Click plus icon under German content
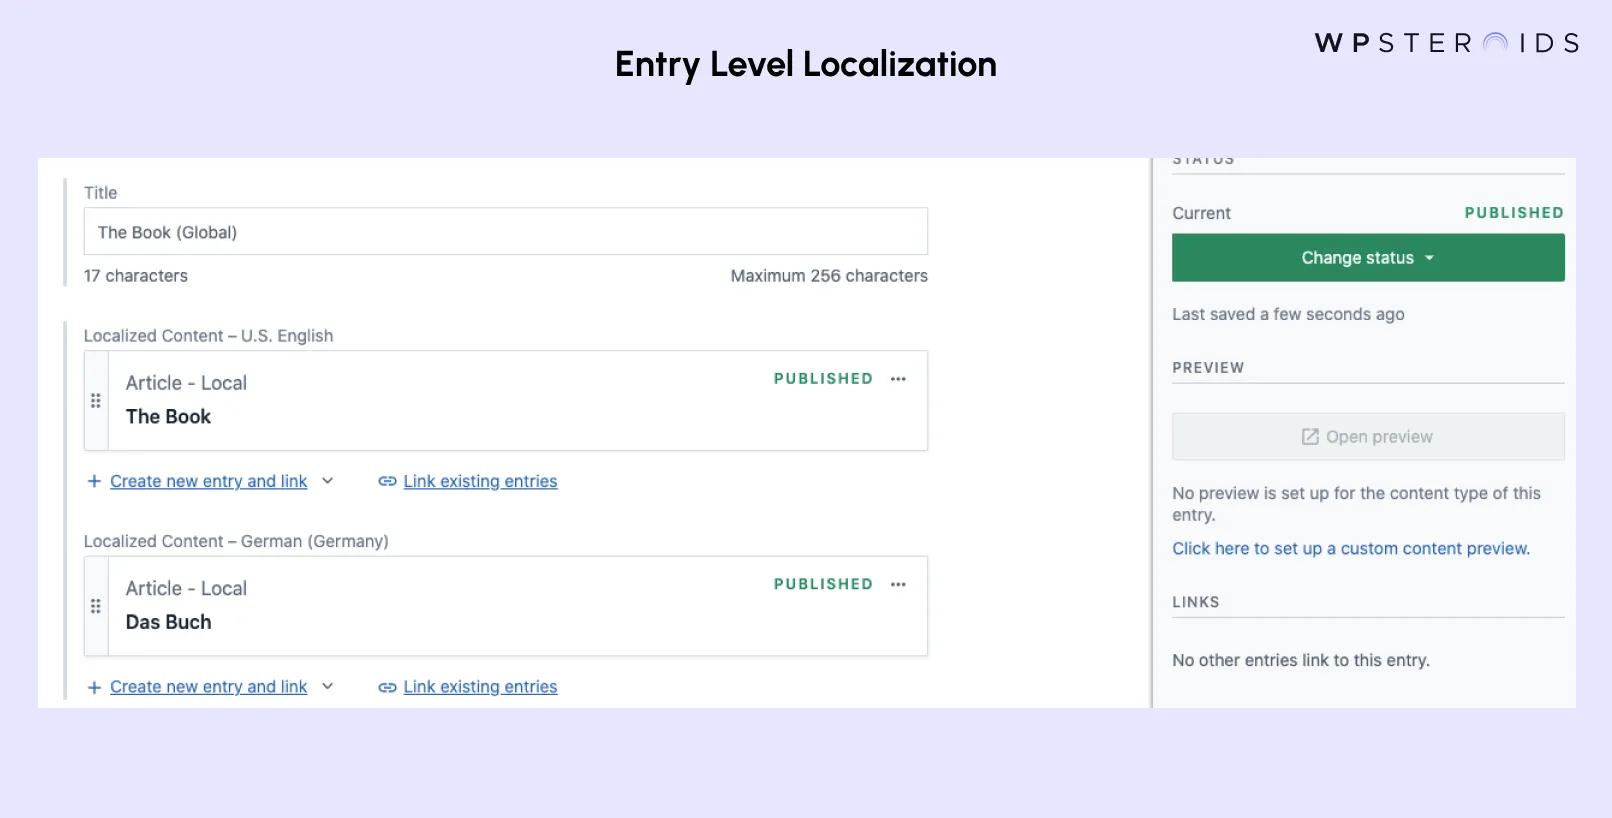Image resolution: width=1612 pixels, height=818 pixels. click(94, 687)
